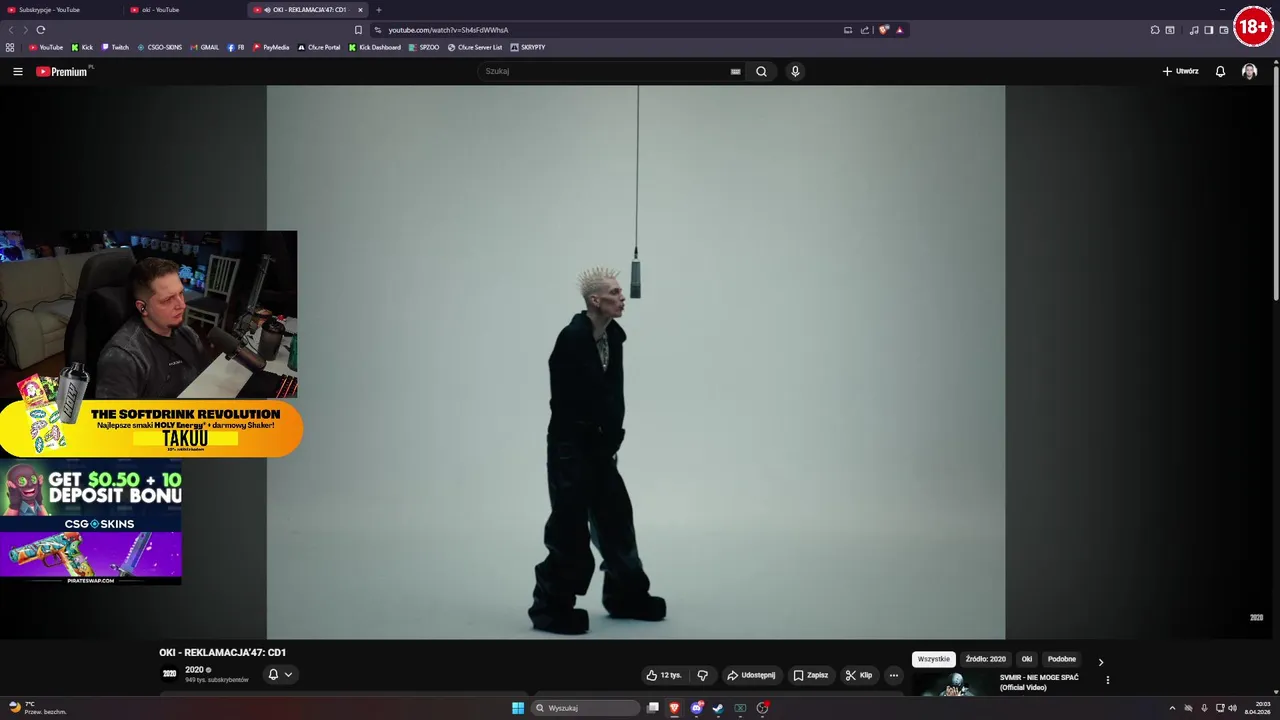Open Brave Rewards triangle icon
The image size is (1280, 720).
[899, 30]
